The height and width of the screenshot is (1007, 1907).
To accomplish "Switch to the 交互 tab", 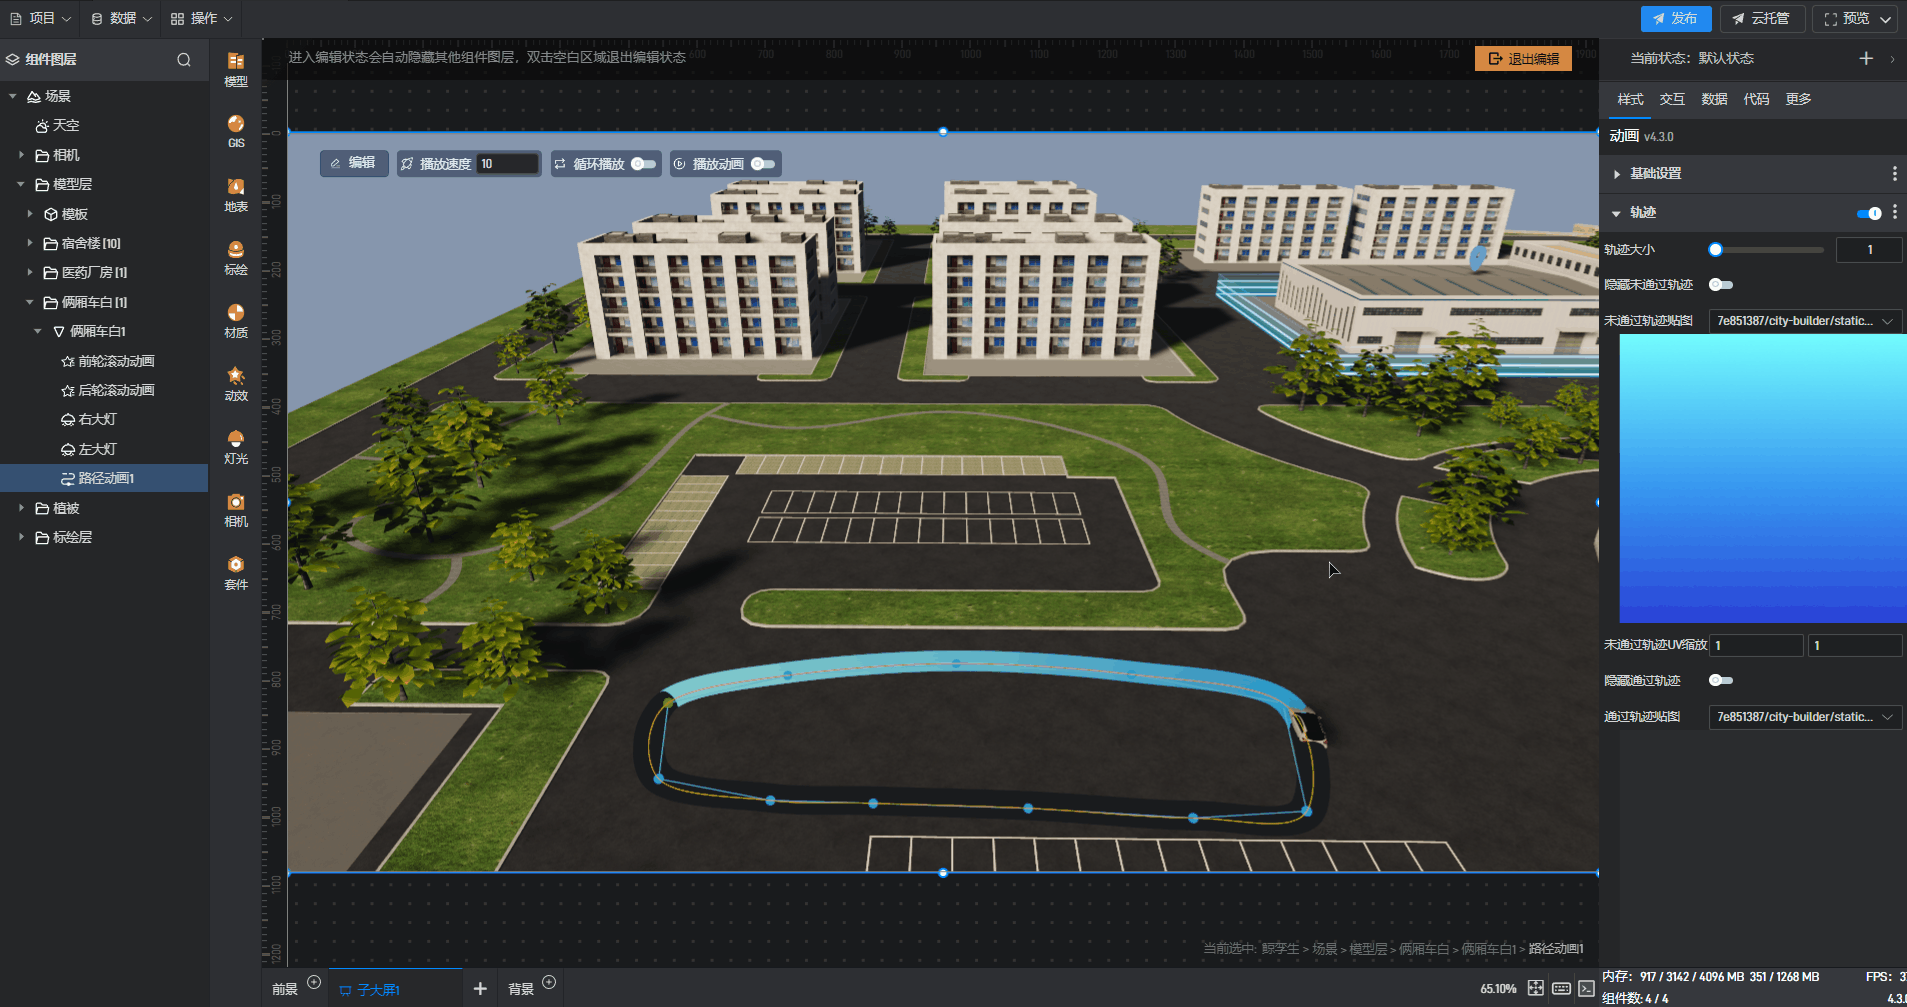I will tap(1672, 99).
